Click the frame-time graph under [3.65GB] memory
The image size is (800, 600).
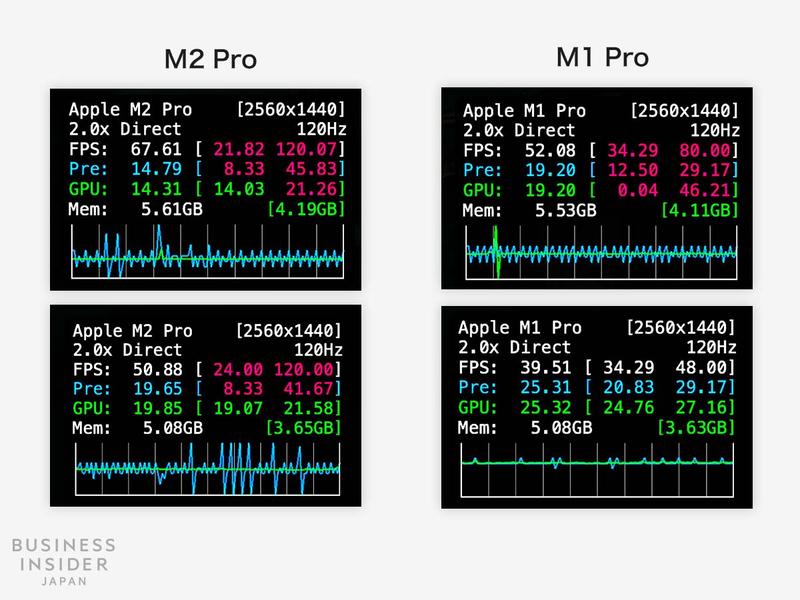click(x=208, y=469)
